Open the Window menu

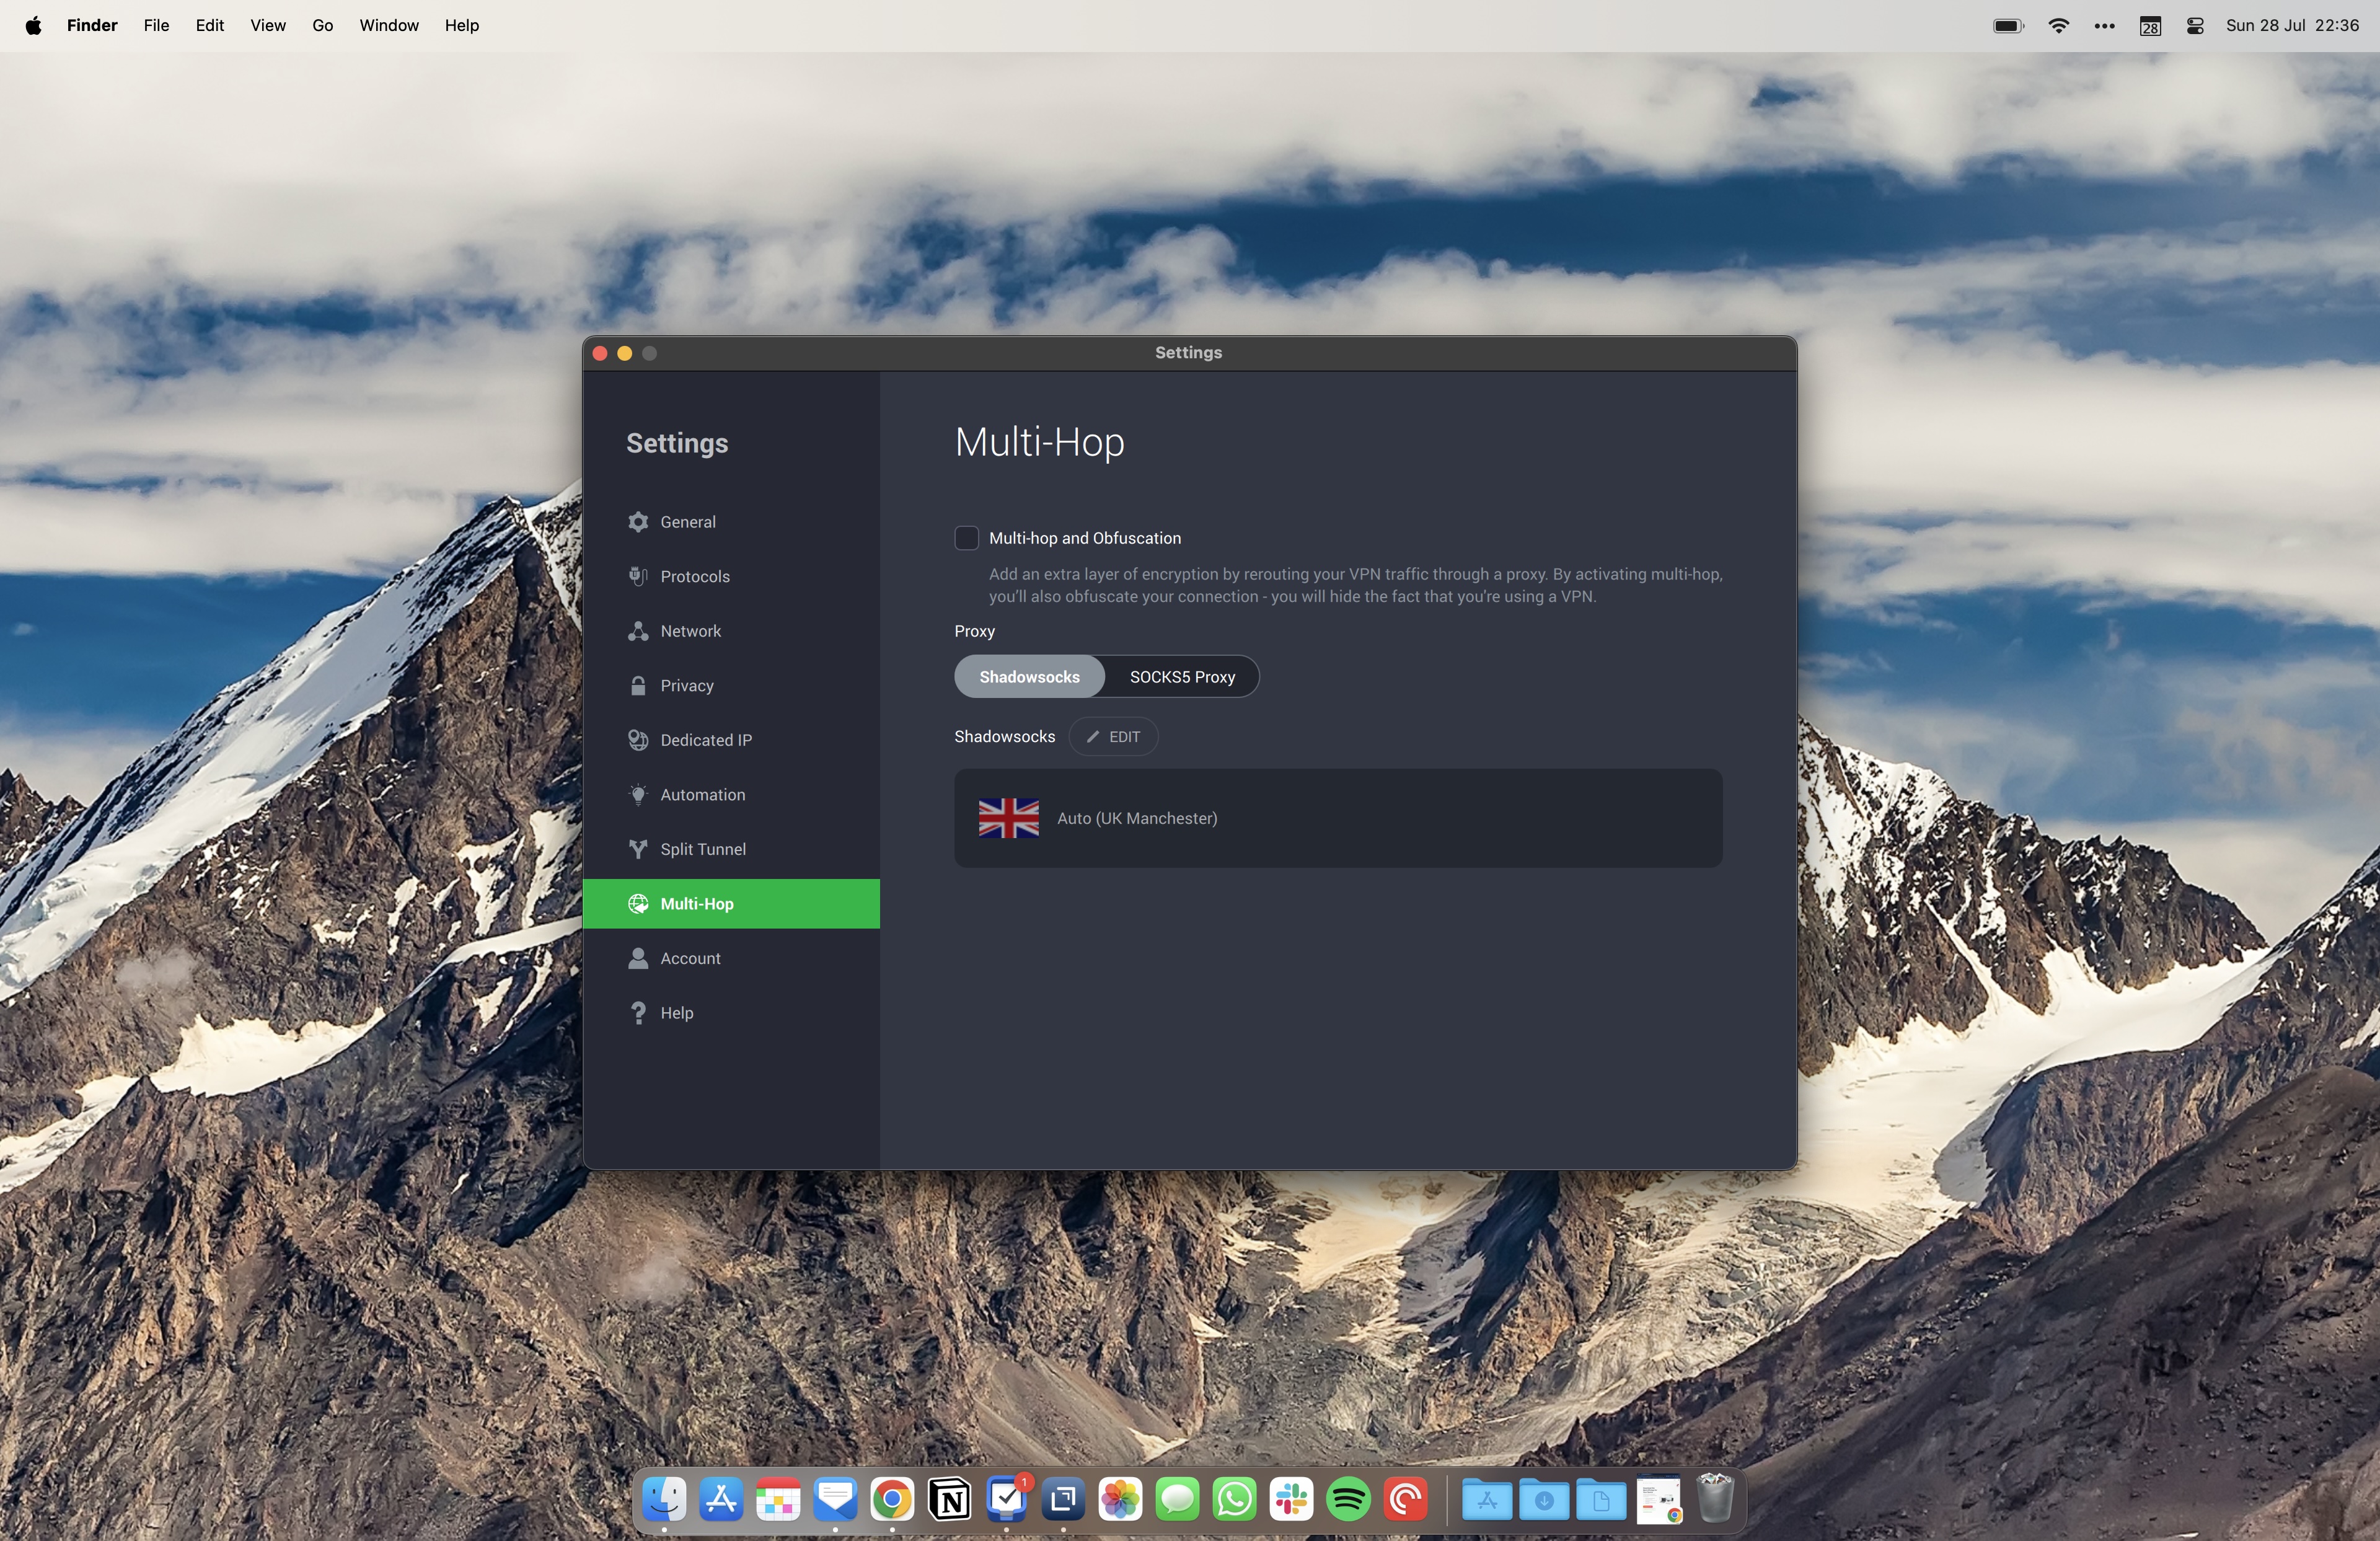click(x=389, y=25)
